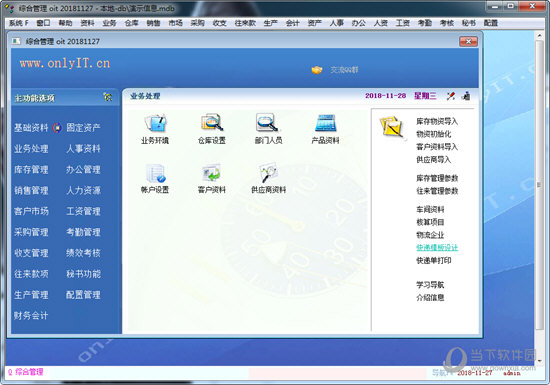Open the 供应商资料 icon
Image resolution: width=550 pixels, height=385 pixels.
click(x=268, y=173)
